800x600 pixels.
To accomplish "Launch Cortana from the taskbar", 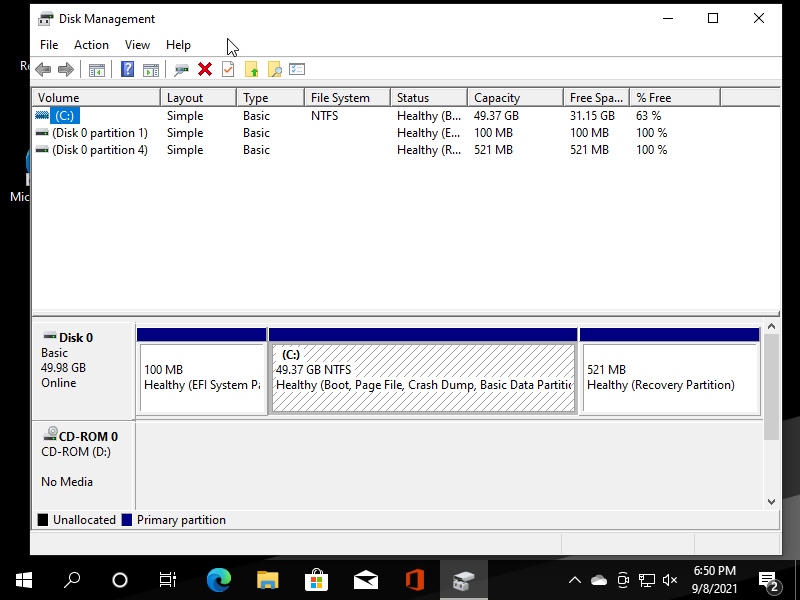I will point(120,580).
